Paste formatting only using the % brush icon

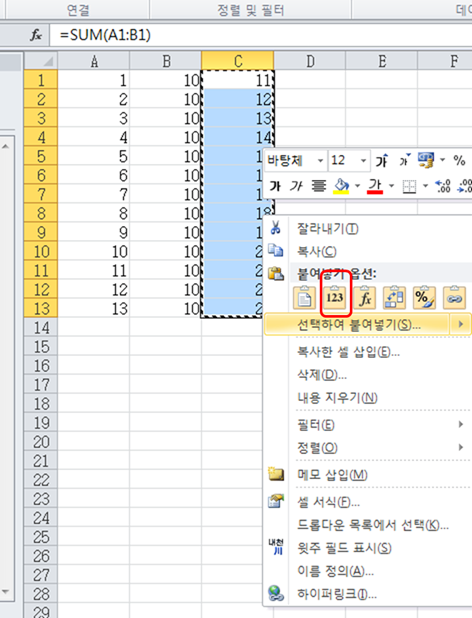coord(424,298)
